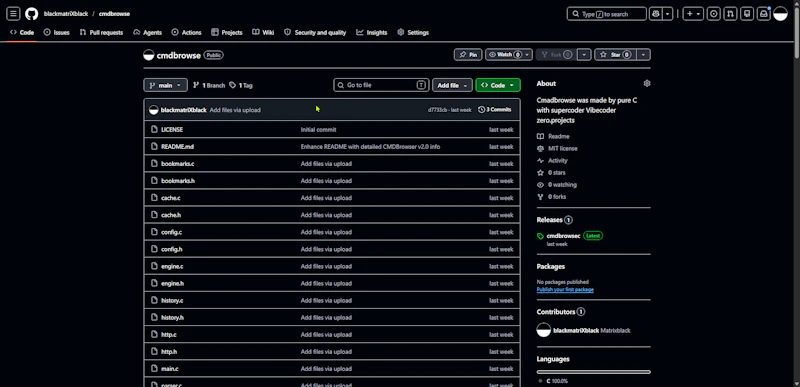This screenshot has width=800, height=387.
Task: Click the commit author avatar blackmatri0Xblack
Action: pos(154,110)
